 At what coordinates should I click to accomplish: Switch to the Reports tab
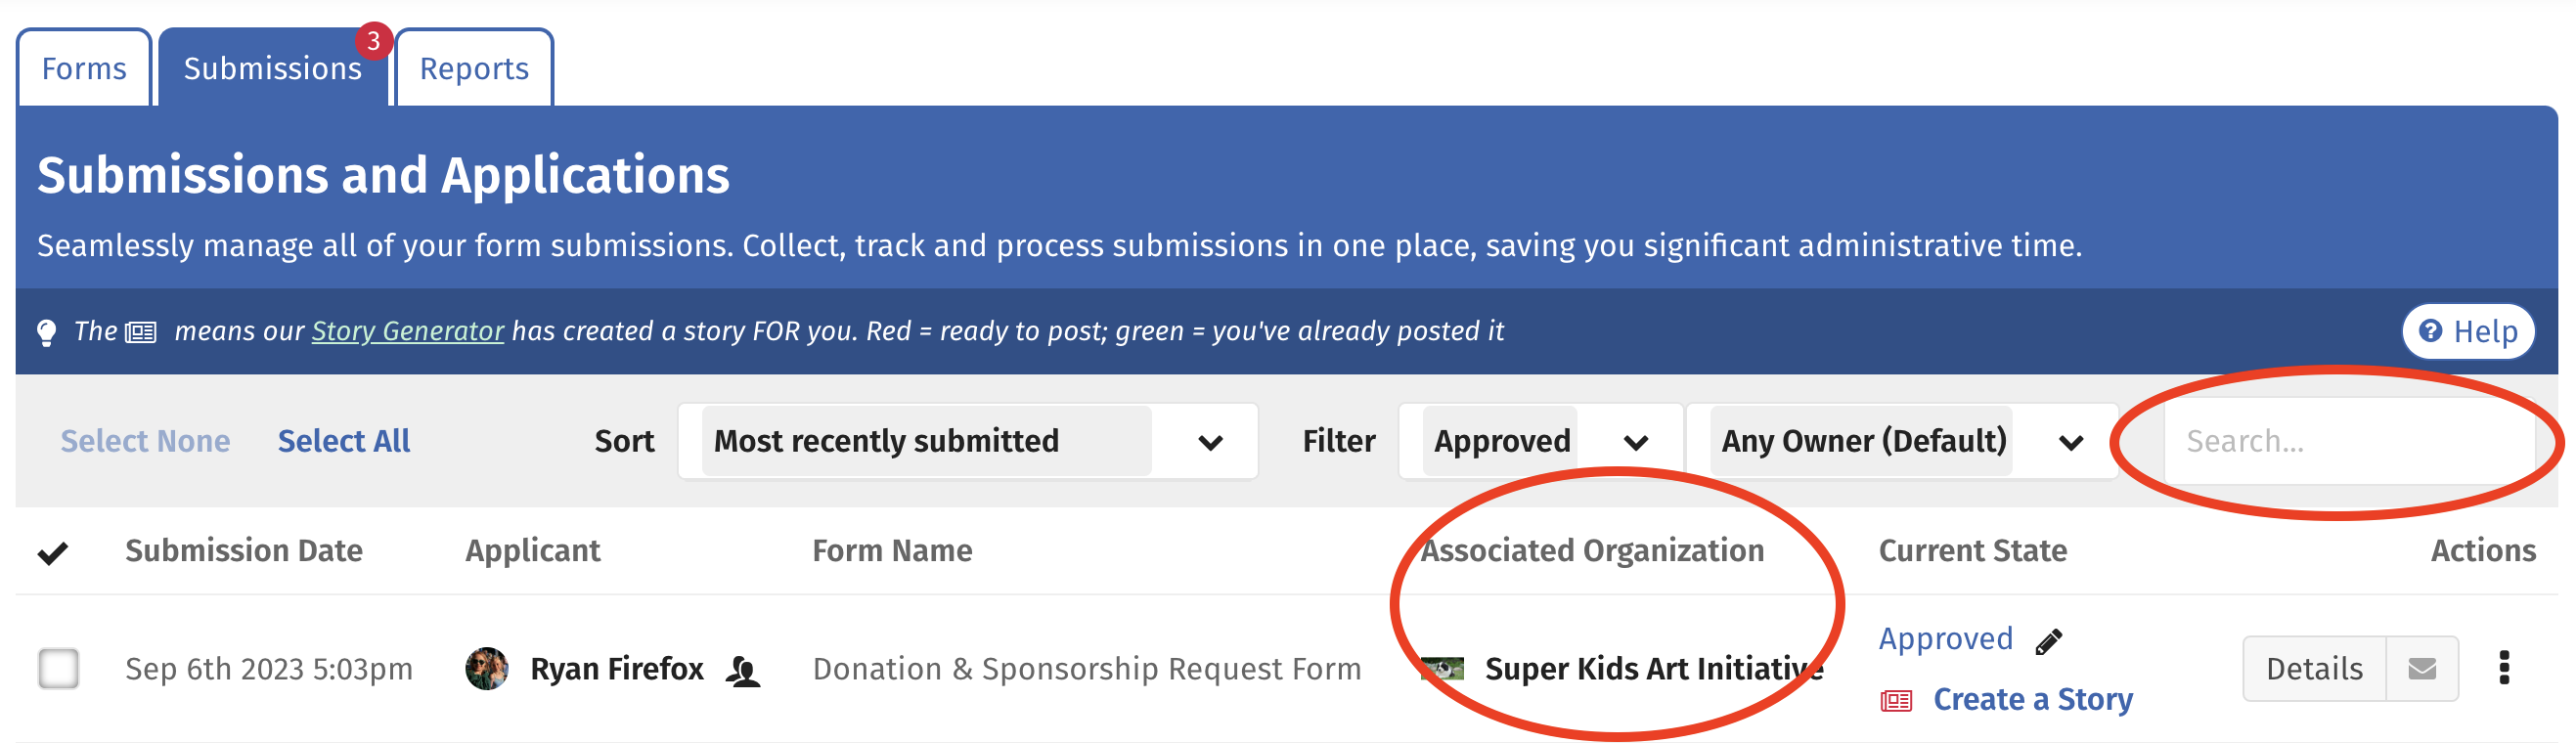(x=474, y=68)
